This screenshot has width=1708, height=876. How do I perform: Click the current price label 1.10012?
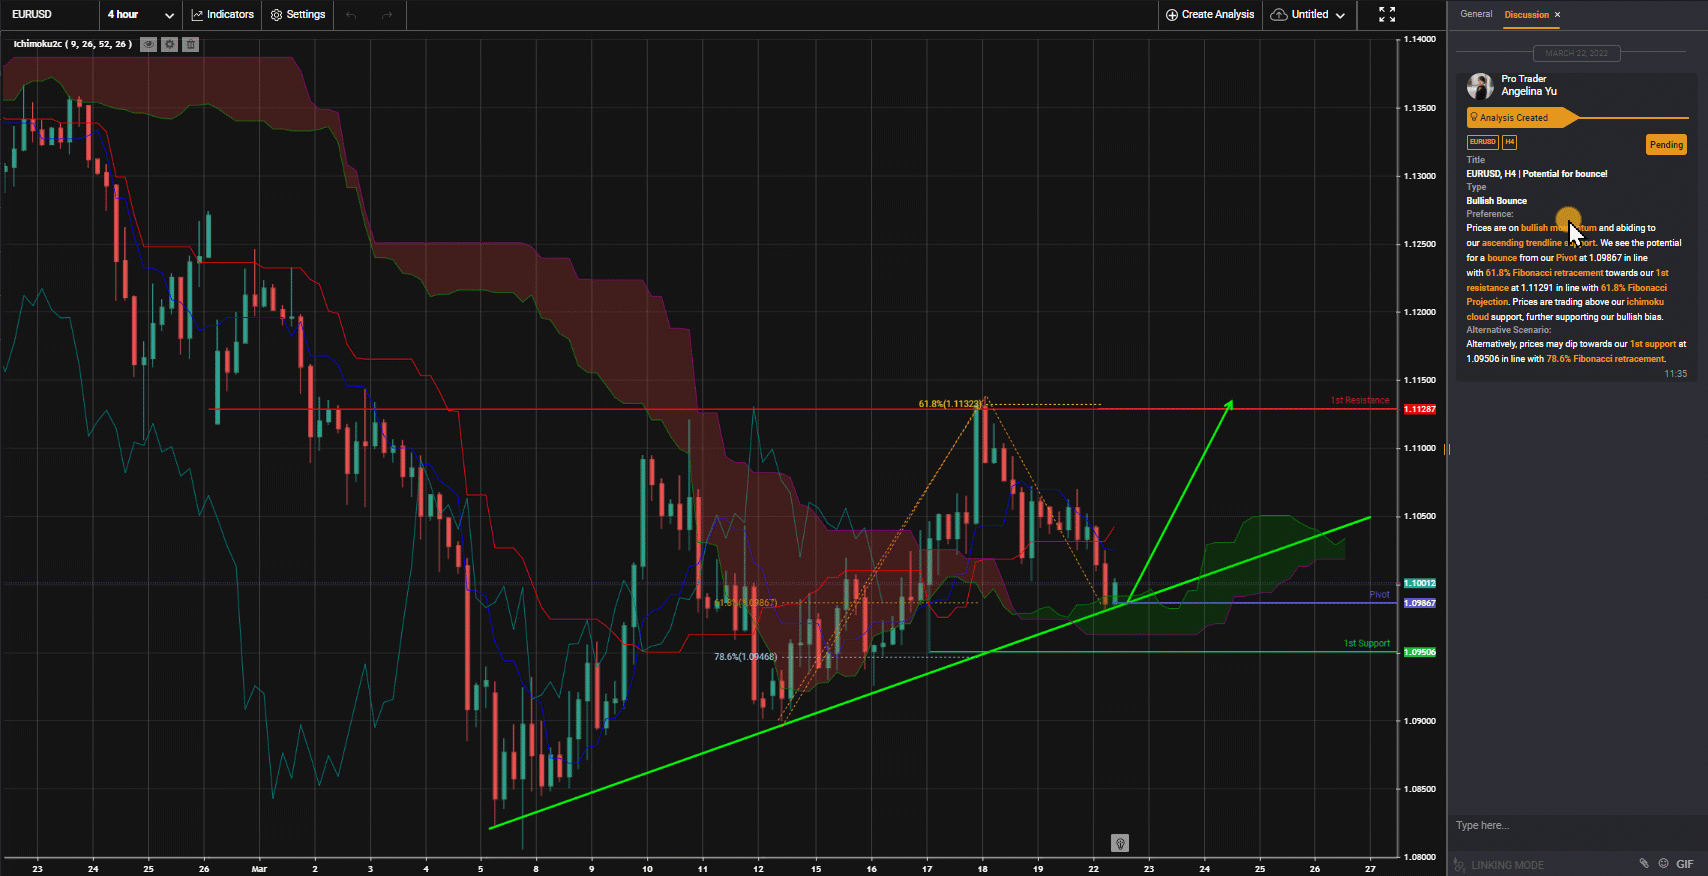[1420, 583]
